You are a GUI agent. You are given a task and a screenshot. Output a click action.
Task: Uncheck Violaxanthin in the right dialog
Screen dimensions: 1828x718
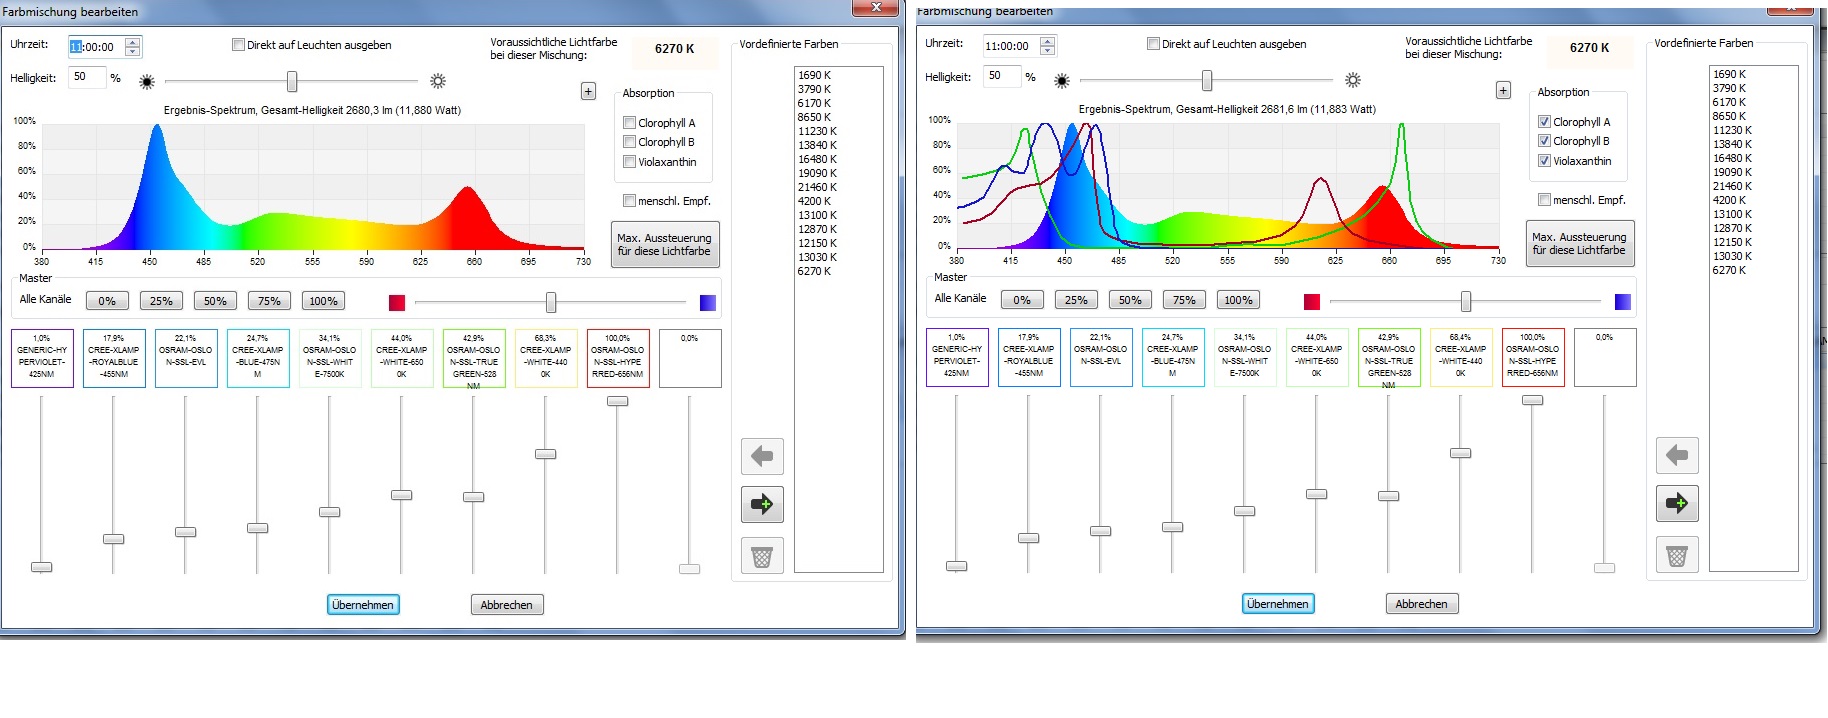tap(1545, 161)
